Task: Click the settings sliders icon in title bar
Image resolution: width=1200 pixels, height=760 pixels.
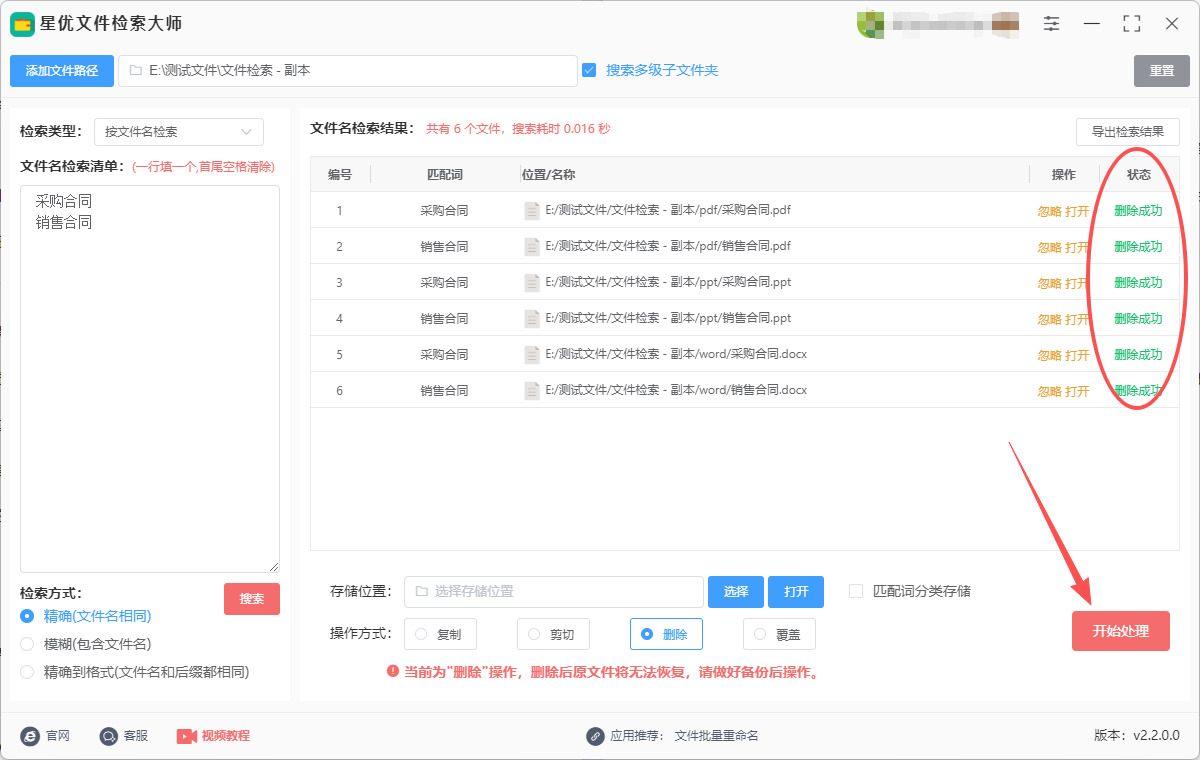Action: pos(1051,24)
